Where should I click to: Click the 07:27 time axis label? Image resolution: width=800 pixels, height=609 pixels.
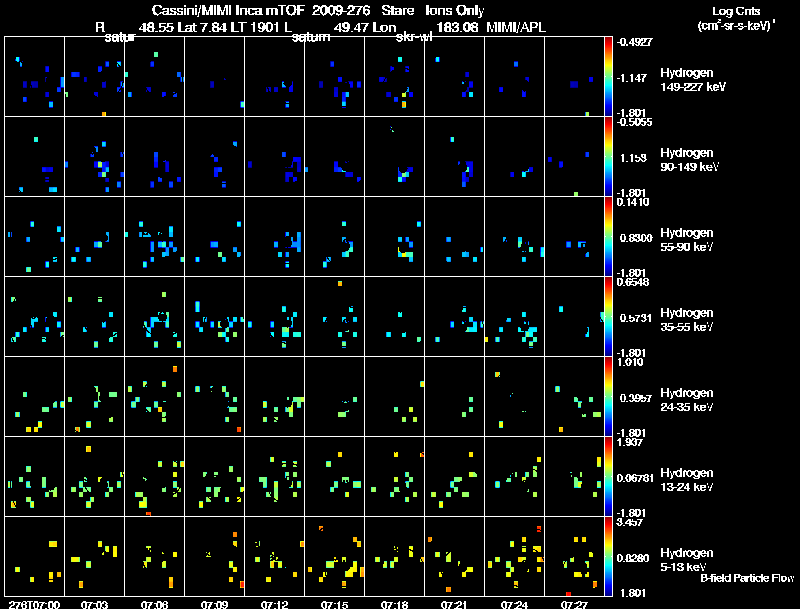pyautogui.click(x=574, y=604)
